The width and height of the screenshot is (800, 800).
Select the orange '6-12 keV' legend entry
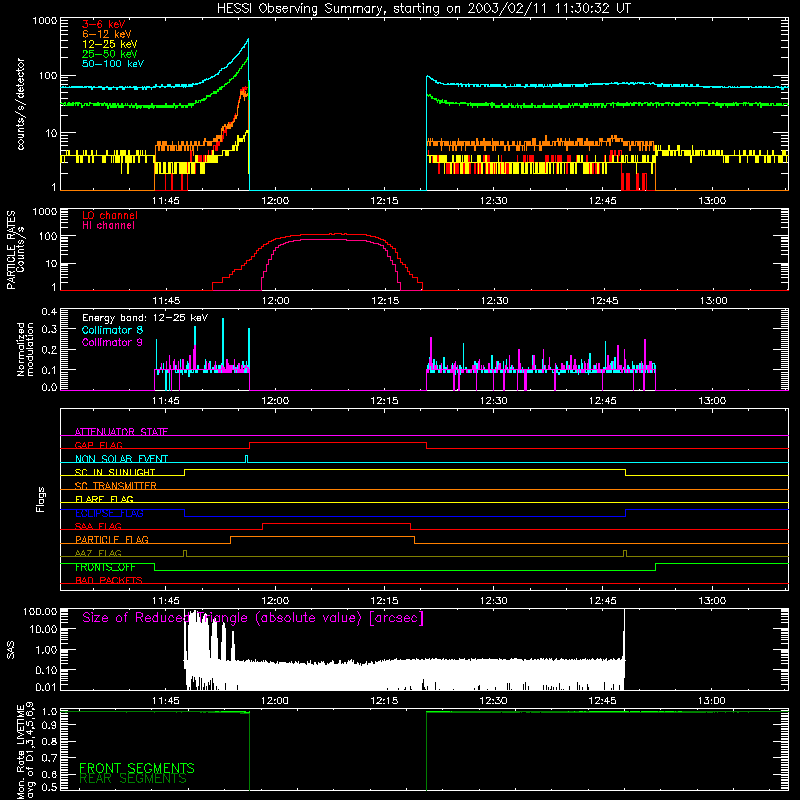(x=107, y=34)
